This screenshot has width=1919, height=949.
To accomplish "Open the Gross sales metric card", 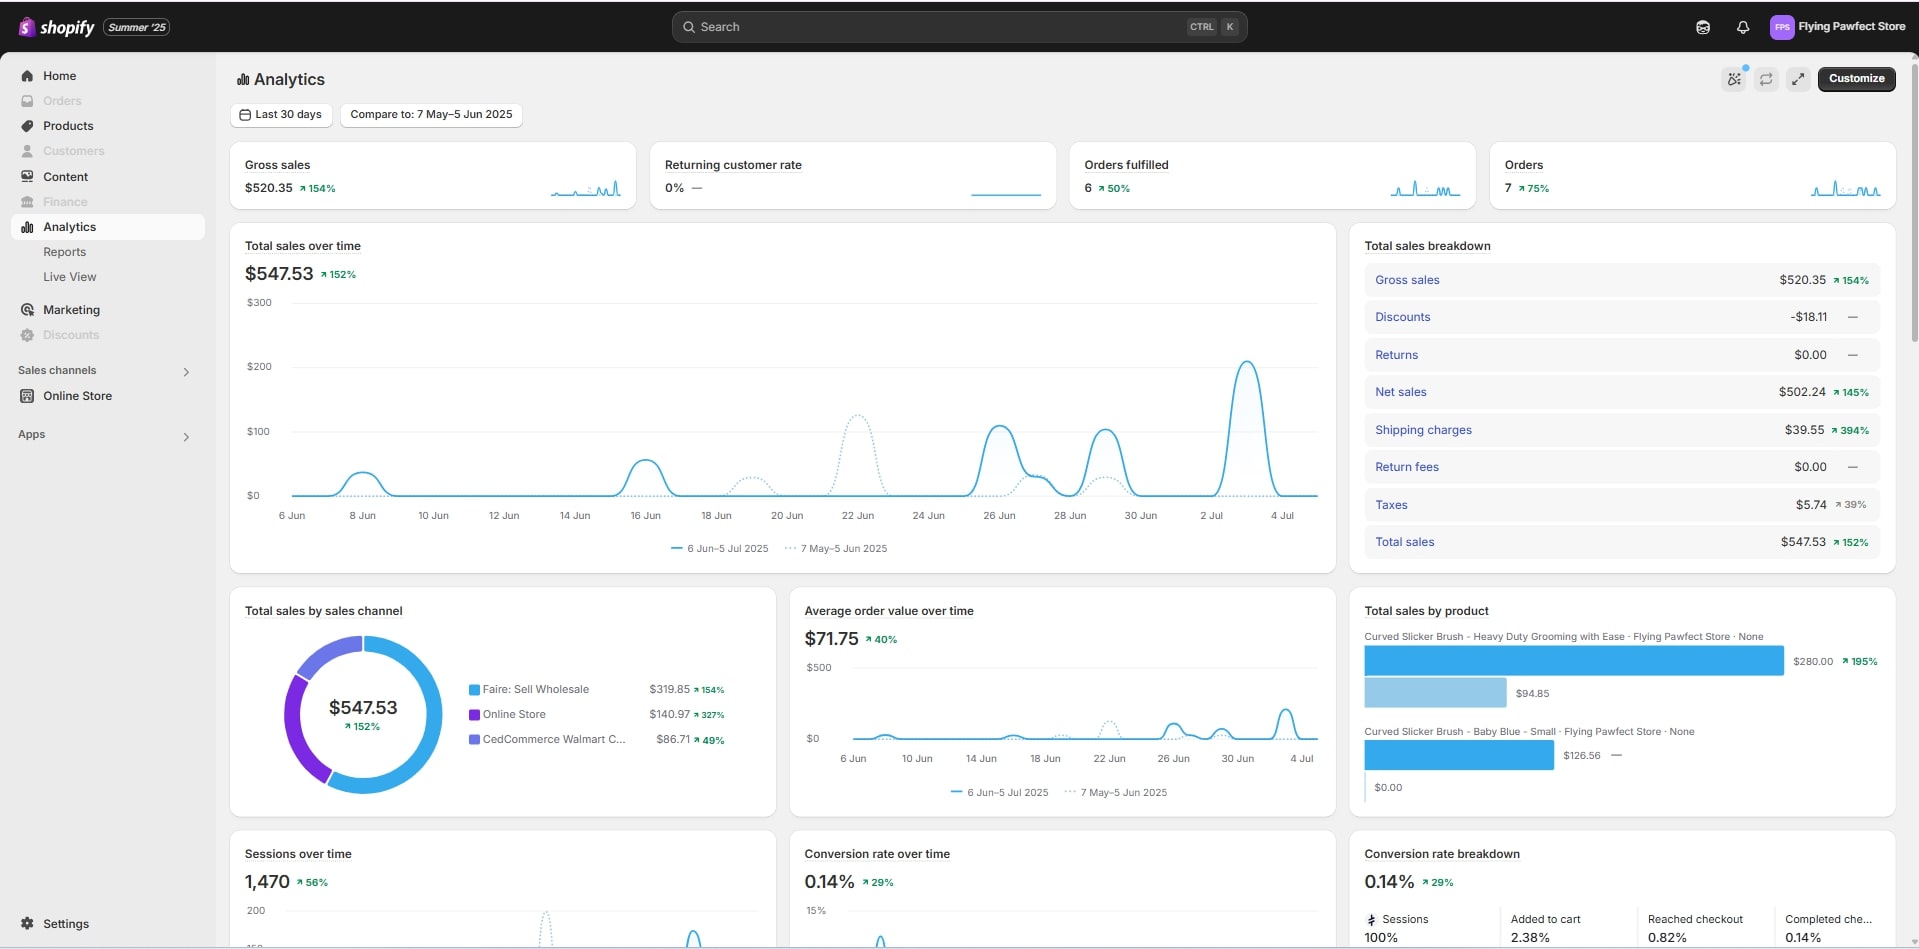I will pos(433,176).
